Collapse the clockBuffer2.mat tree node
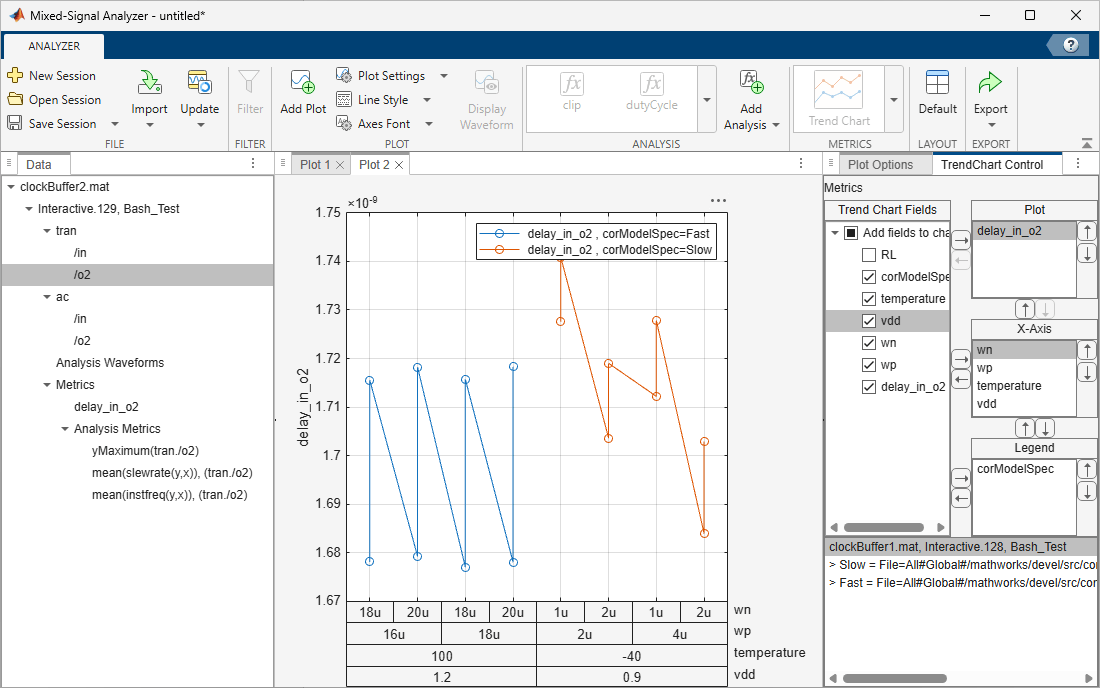 (x=11, y=187)
